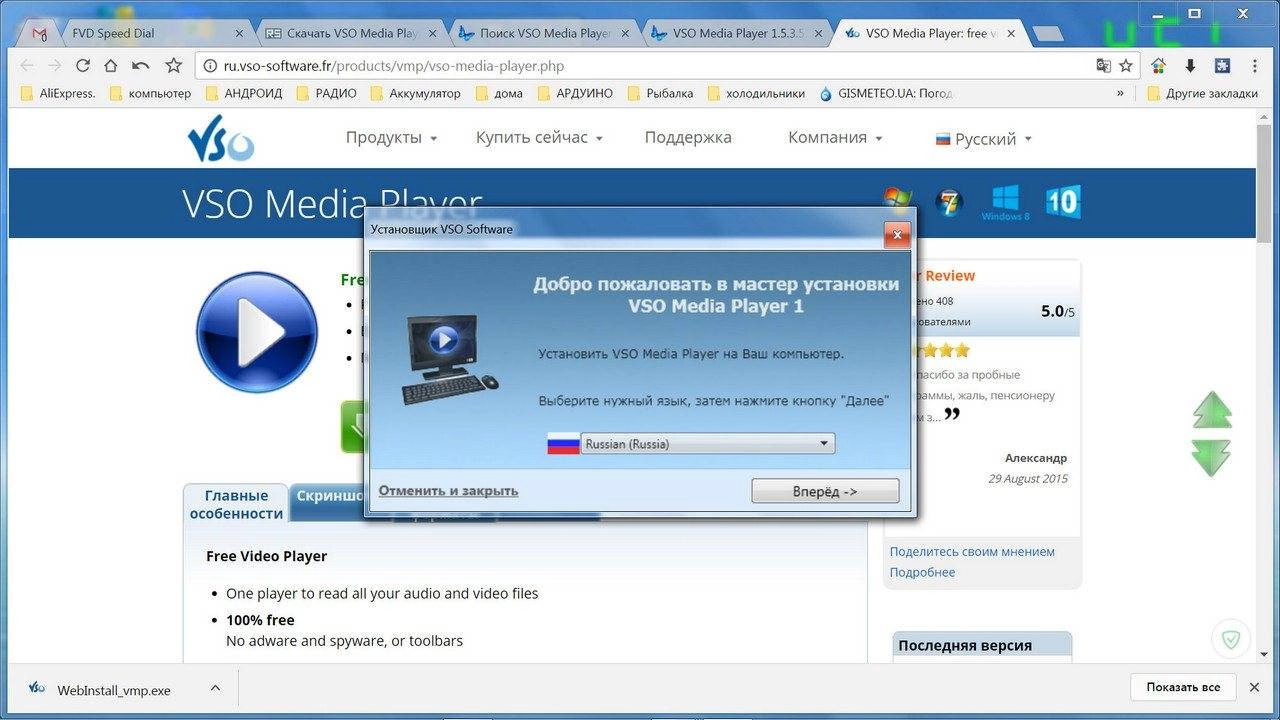This screenshot has height=720, width=1280.
Task: Close the Установщик VSO Software dialog
Action: 896,236
